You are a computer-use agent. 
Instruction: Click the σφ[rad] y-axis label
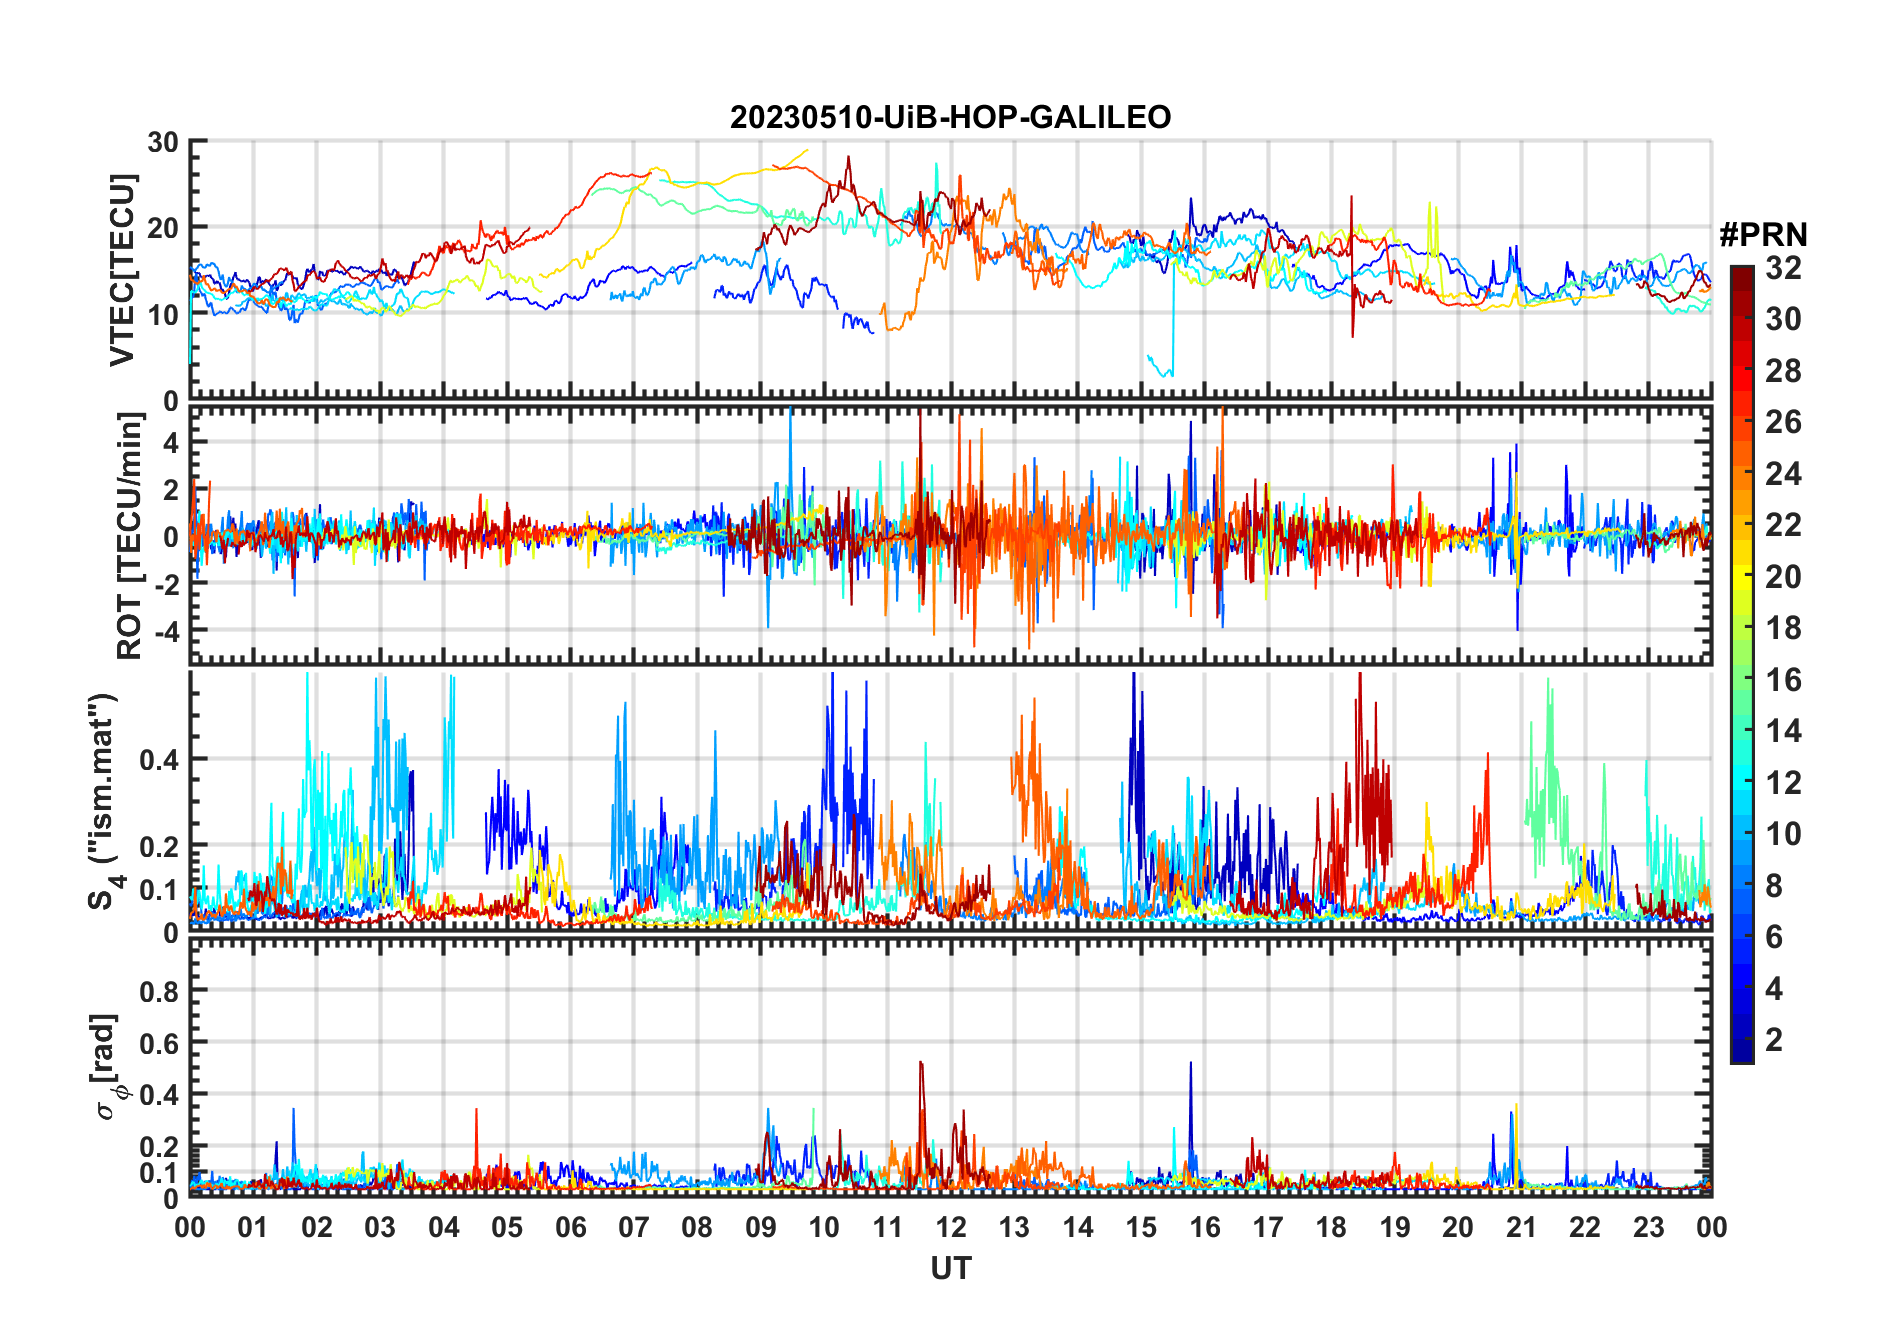click(108, 1066)
